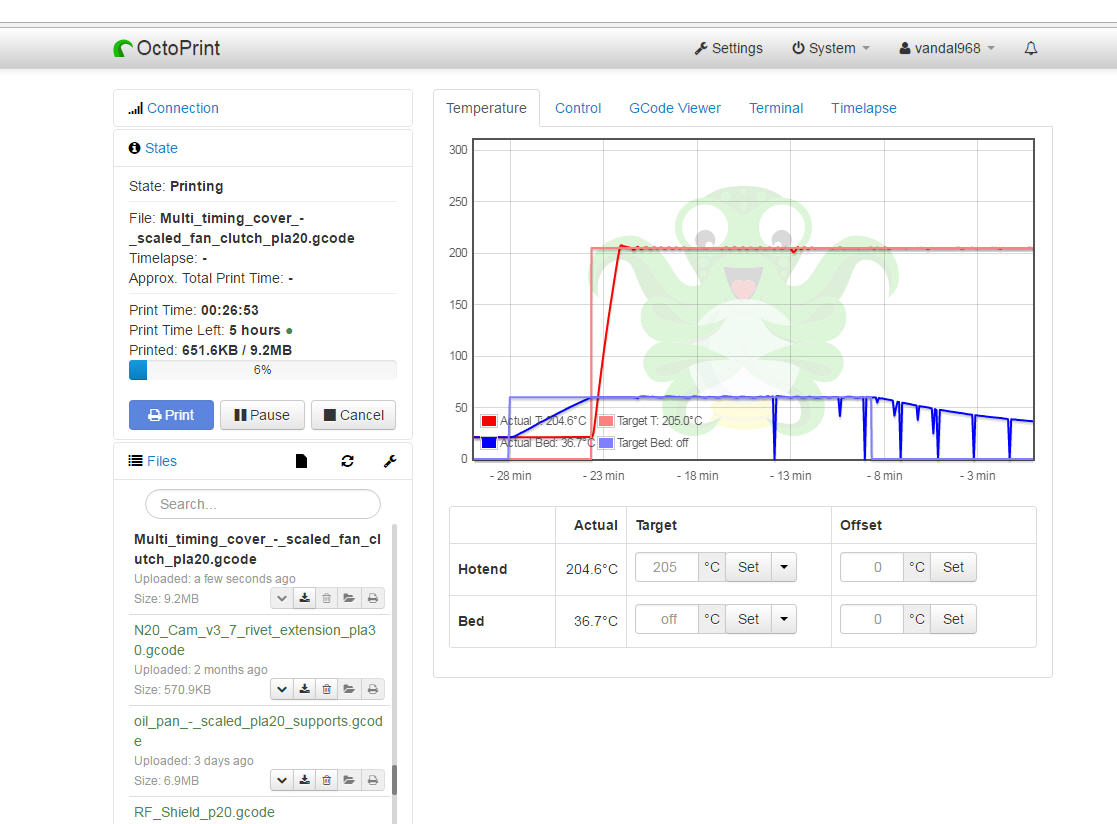
Task: Click the Actual T red legend swatch
Action: [489, 421]
